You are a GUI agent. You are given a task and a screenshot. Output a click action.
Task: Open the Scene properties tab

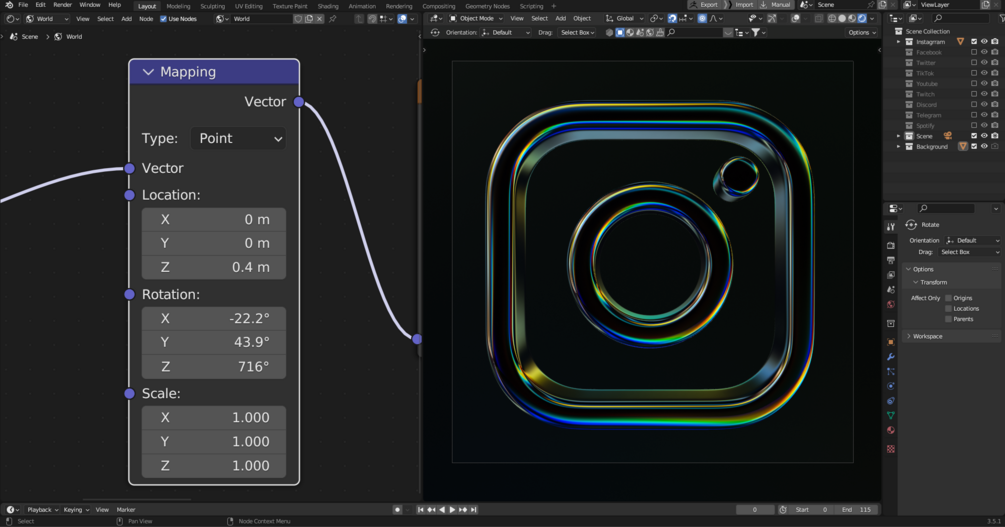pos(891,290)
